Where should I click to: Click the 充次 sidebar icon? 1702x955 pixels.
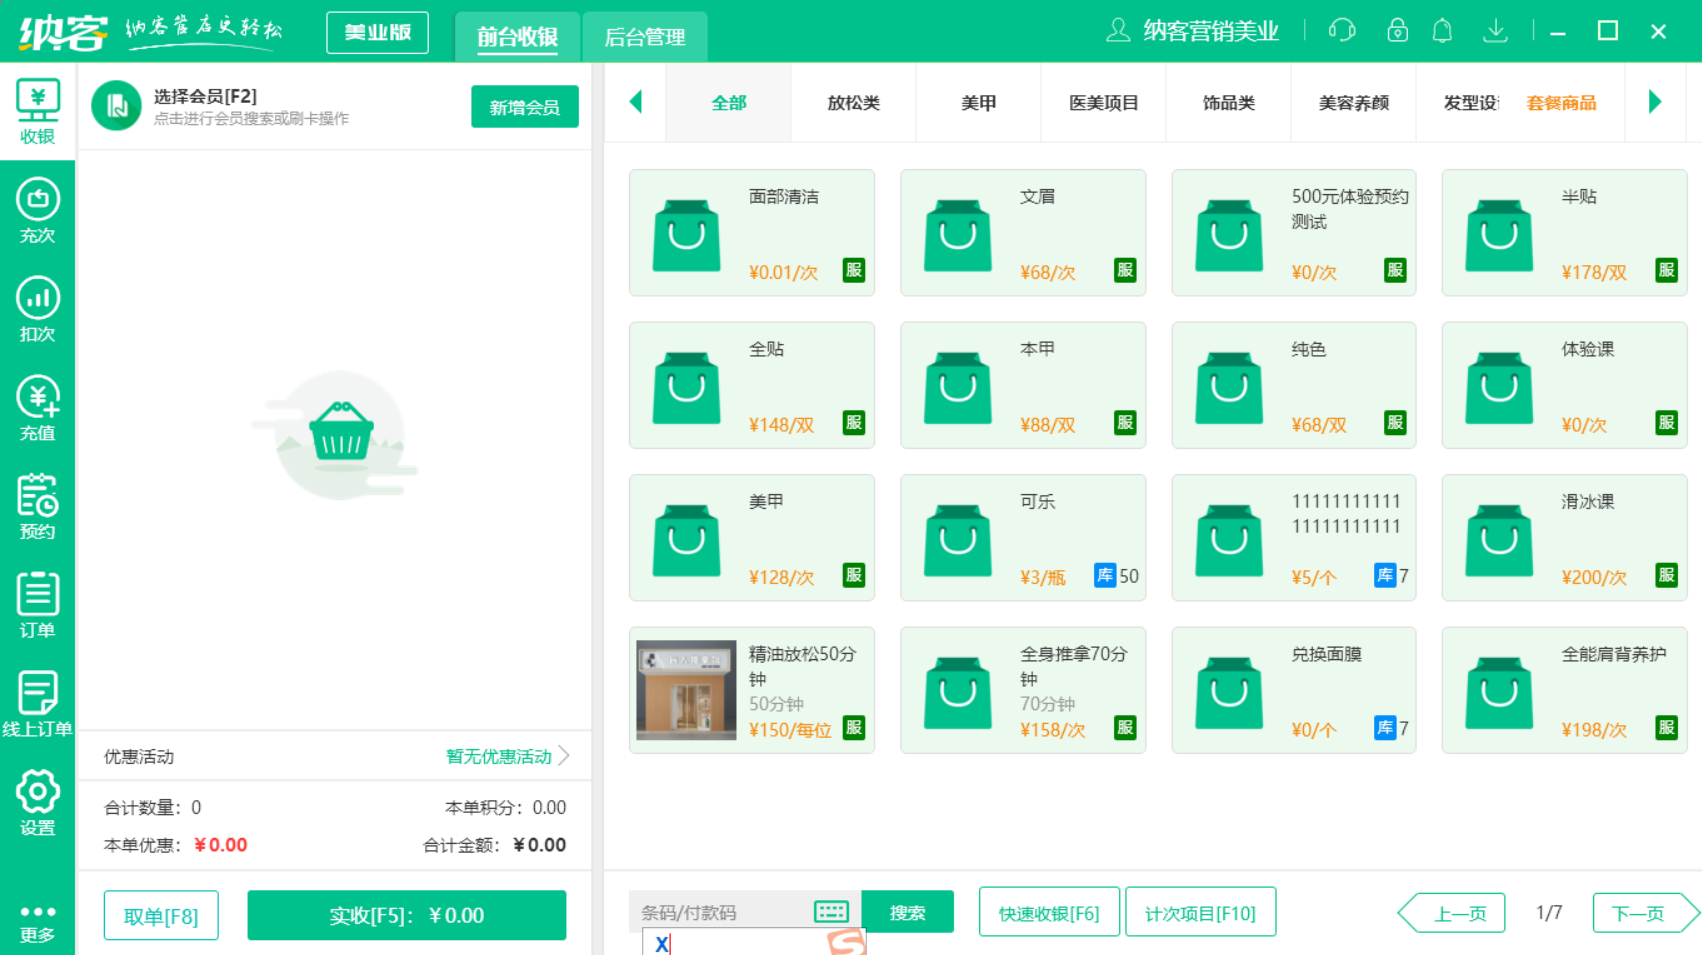click(37, 209)
